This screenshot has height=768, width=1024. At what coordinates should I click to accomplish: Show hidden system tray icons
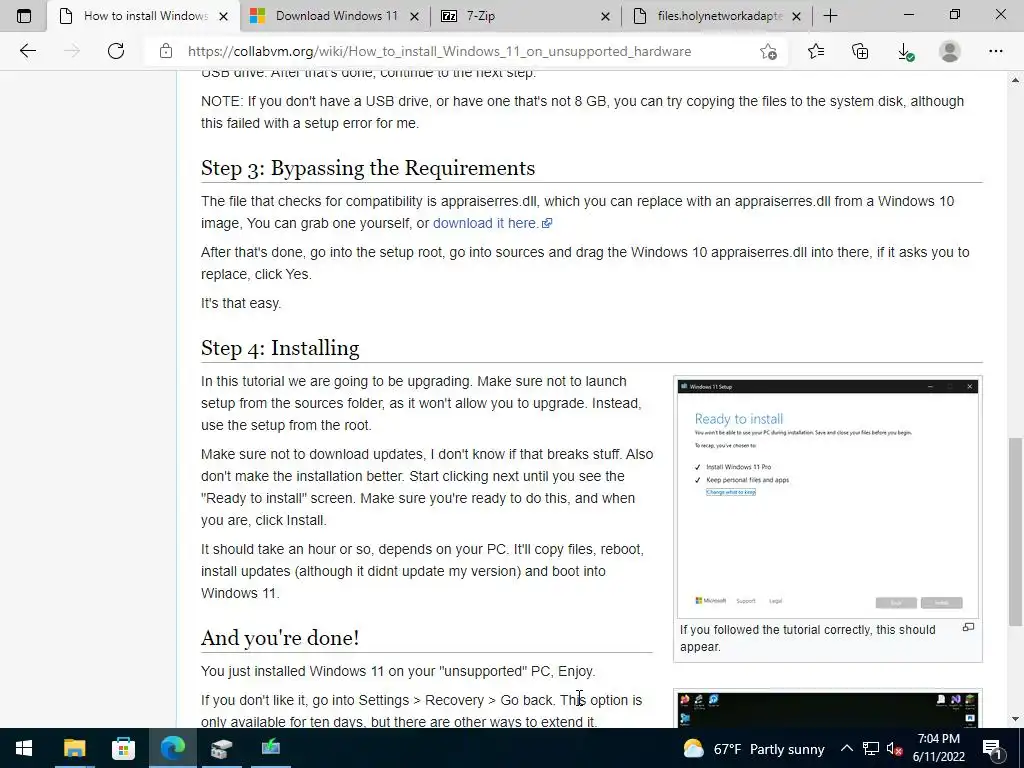846,748
